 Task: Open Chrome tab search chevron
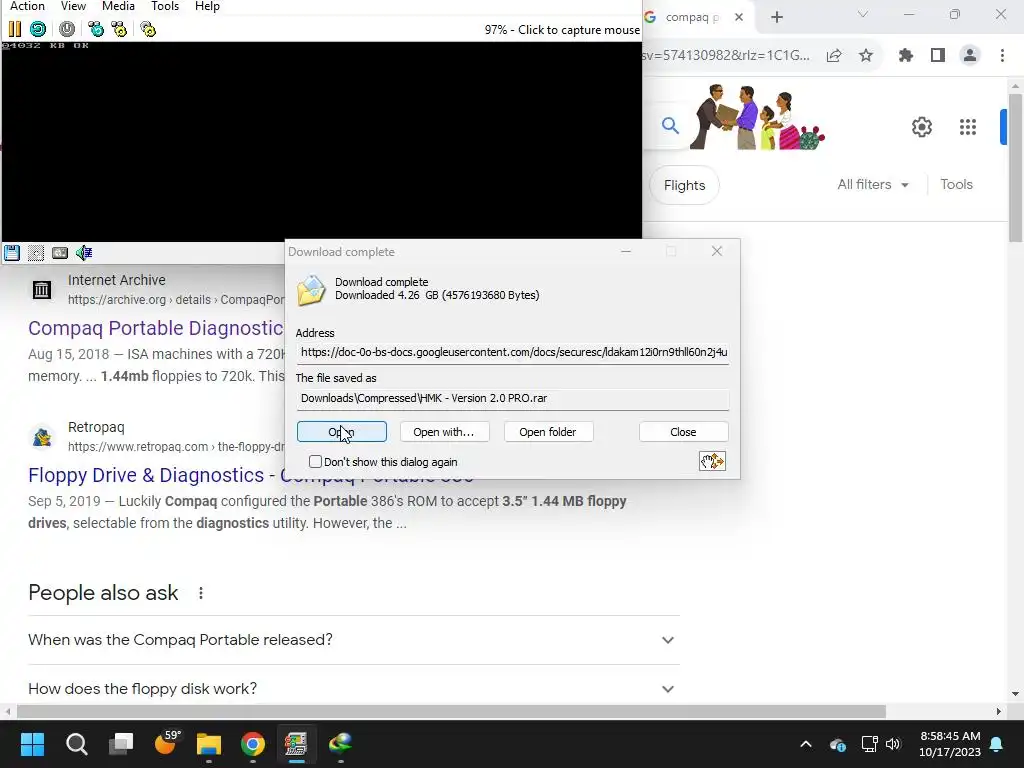[863, 14]
